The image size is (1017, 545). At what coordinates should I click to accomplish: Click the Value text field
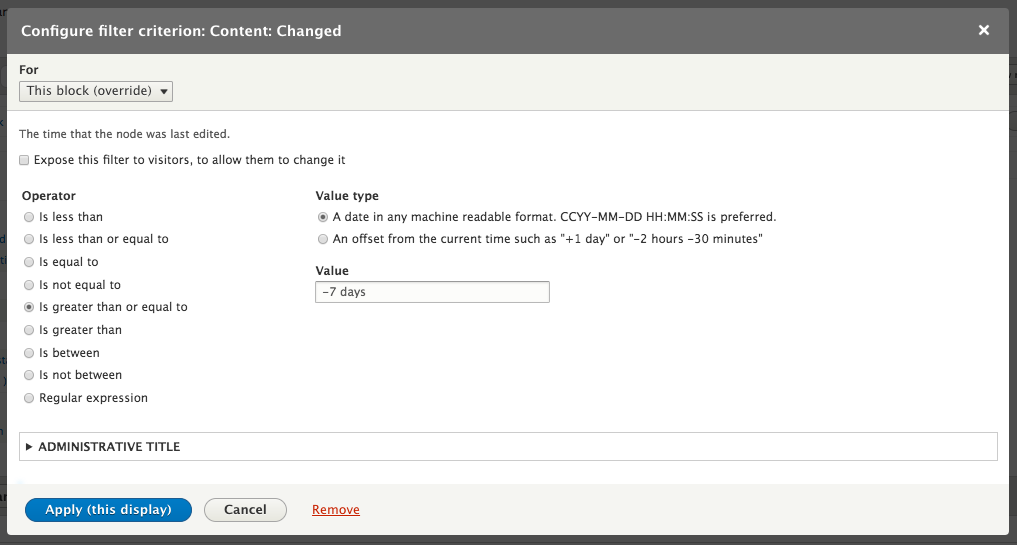431,292
